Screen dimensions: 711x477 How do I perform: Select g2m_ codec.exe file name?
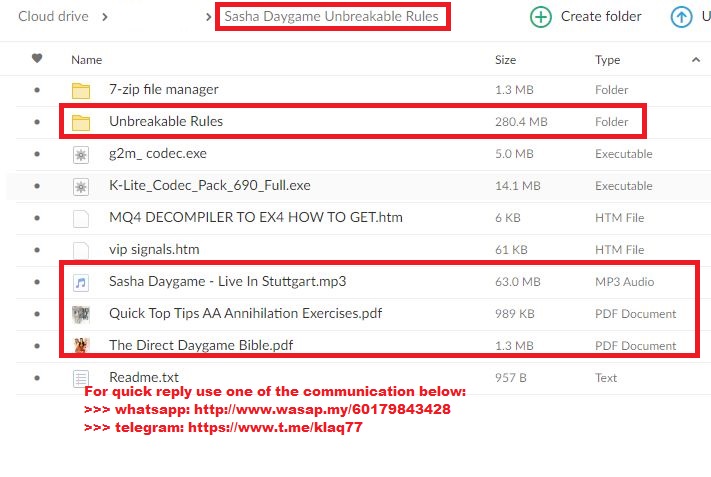[x=158, y=154]
